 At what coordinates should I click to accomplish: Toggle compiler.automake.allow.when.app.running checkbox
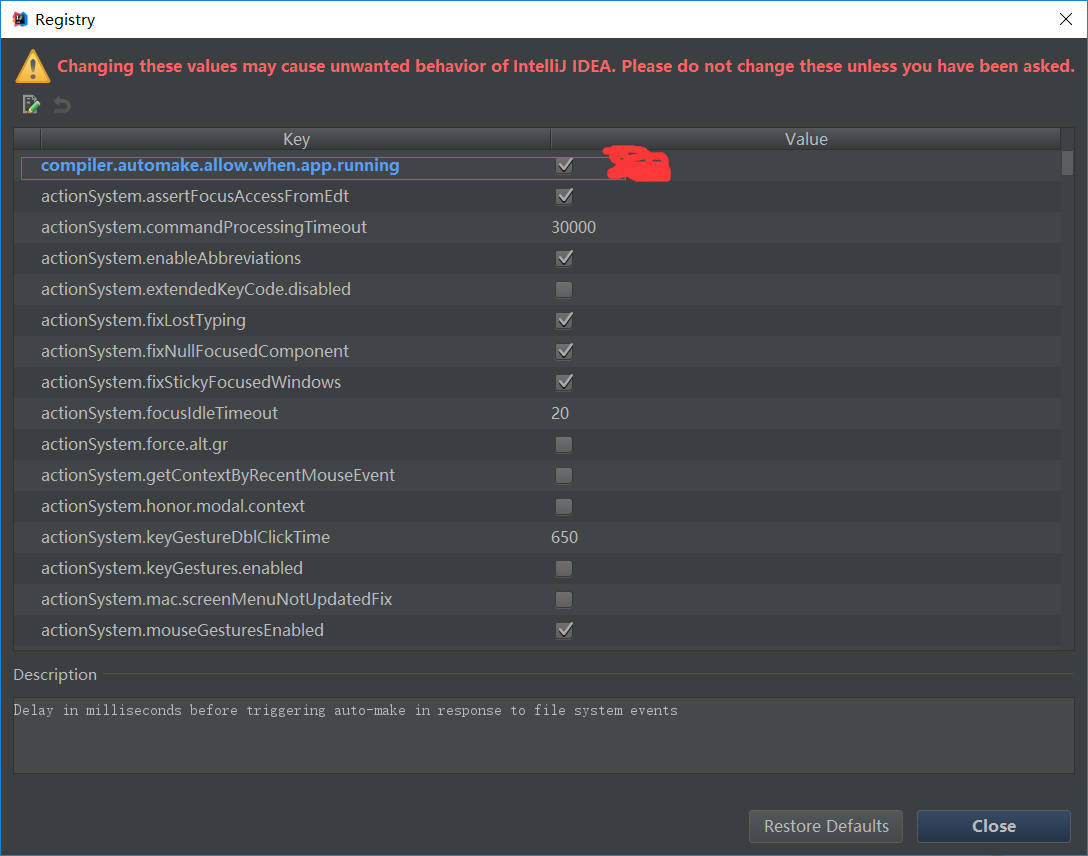(x=564, y=165)
